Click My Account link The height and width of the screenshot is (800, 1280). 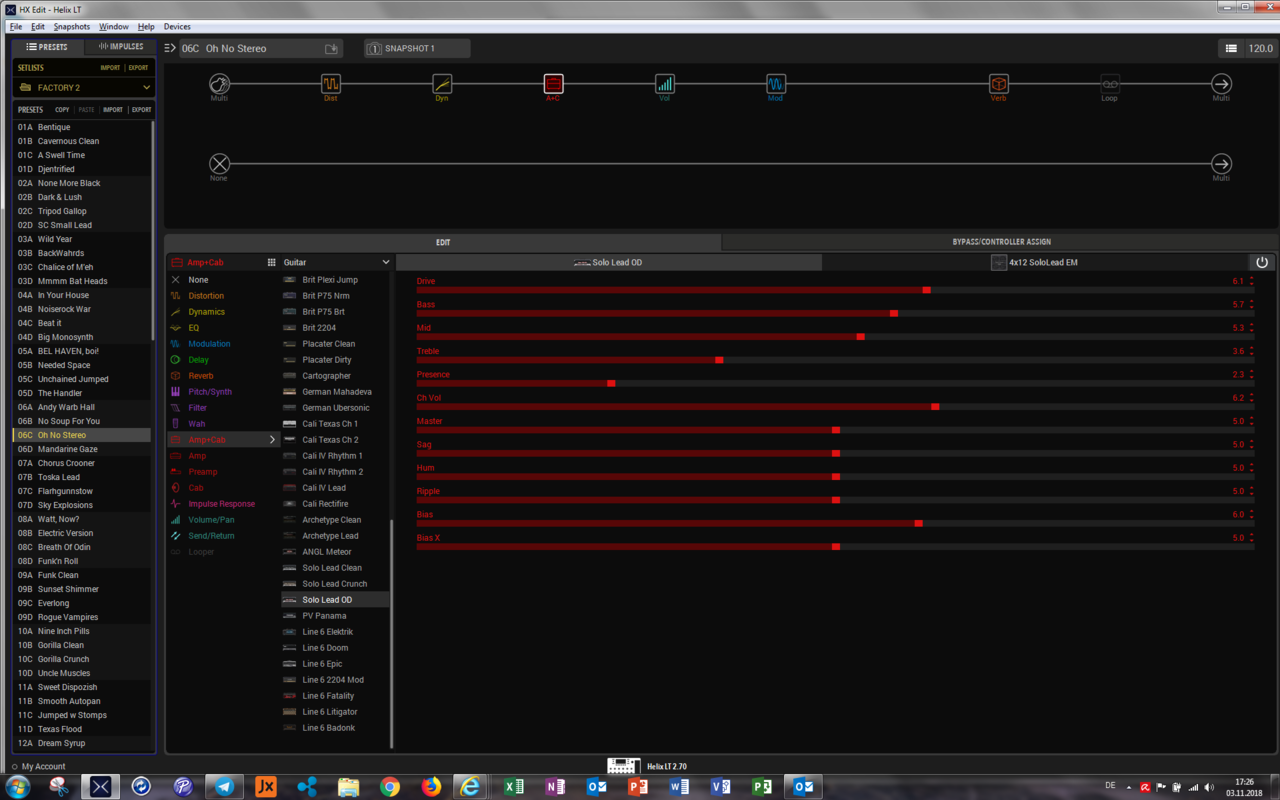point(43,767)
